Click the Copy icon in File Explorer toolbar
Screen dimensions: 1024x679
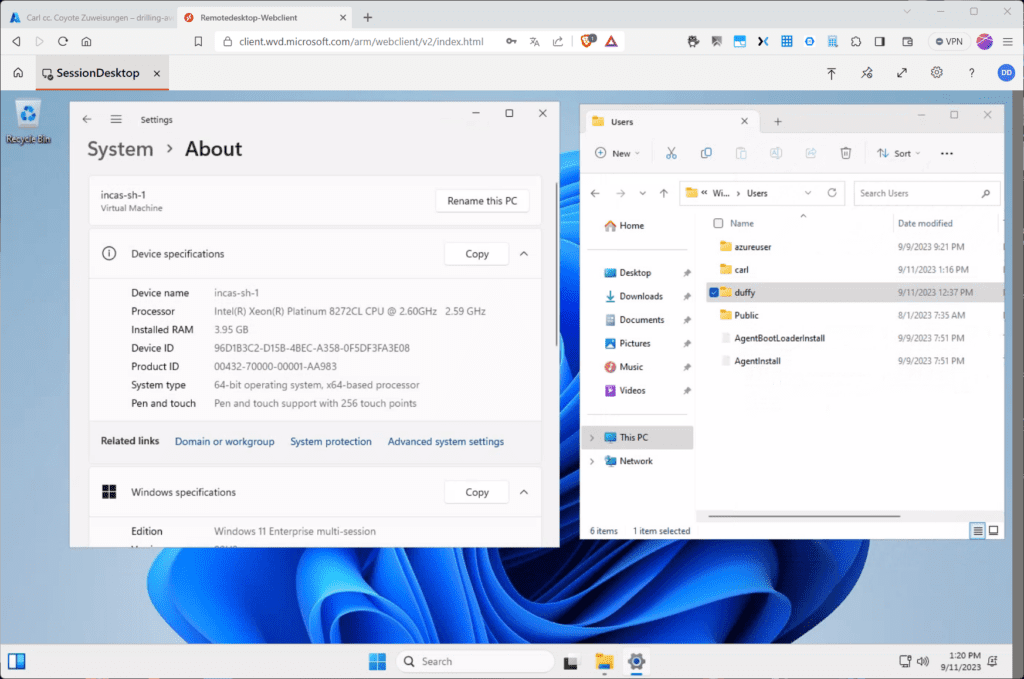click(x=706, y=153)
